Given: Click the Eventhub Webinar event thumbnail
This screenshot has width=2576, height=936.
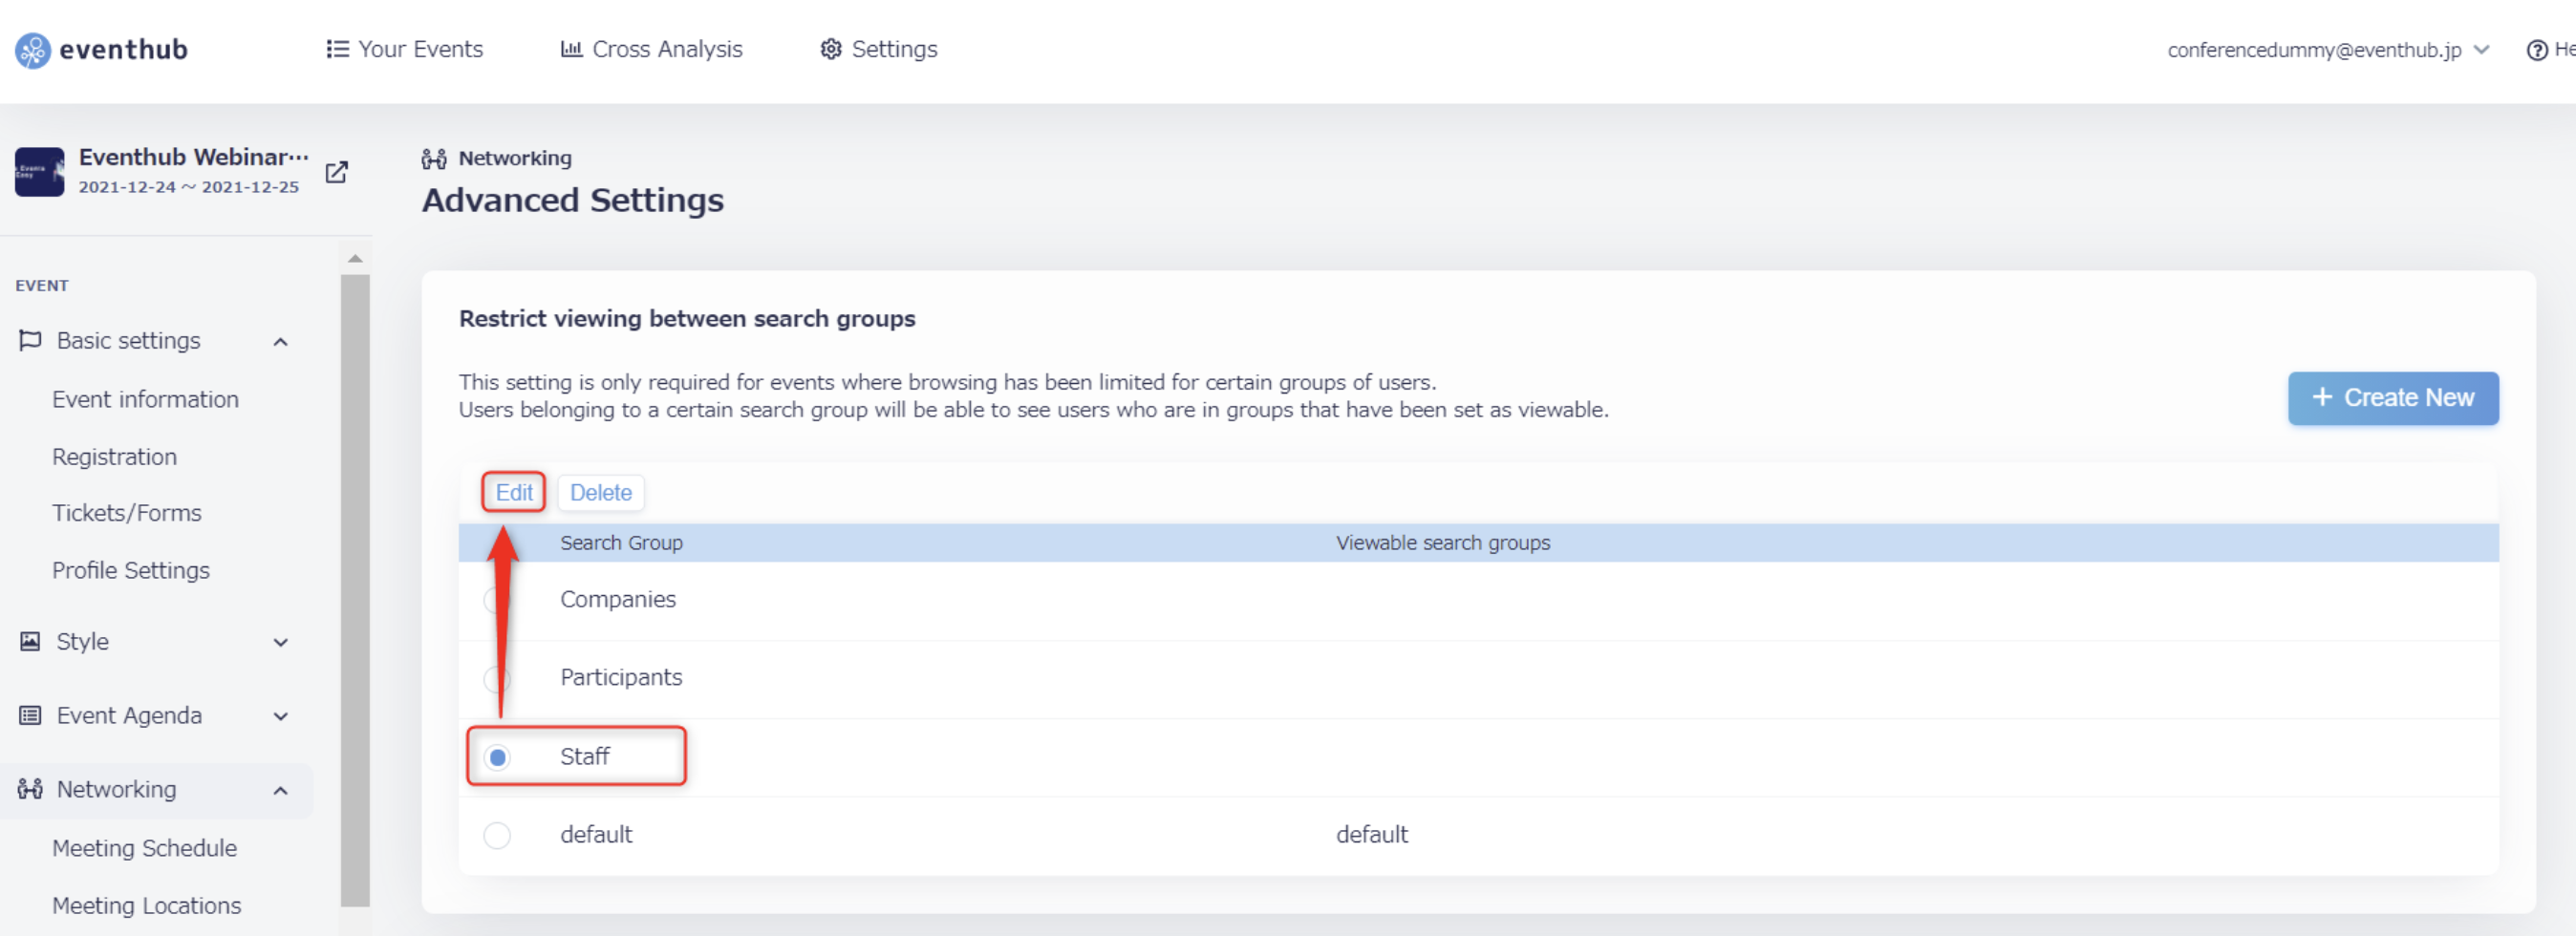Looking at the screenshot, I should click(40, 172).
